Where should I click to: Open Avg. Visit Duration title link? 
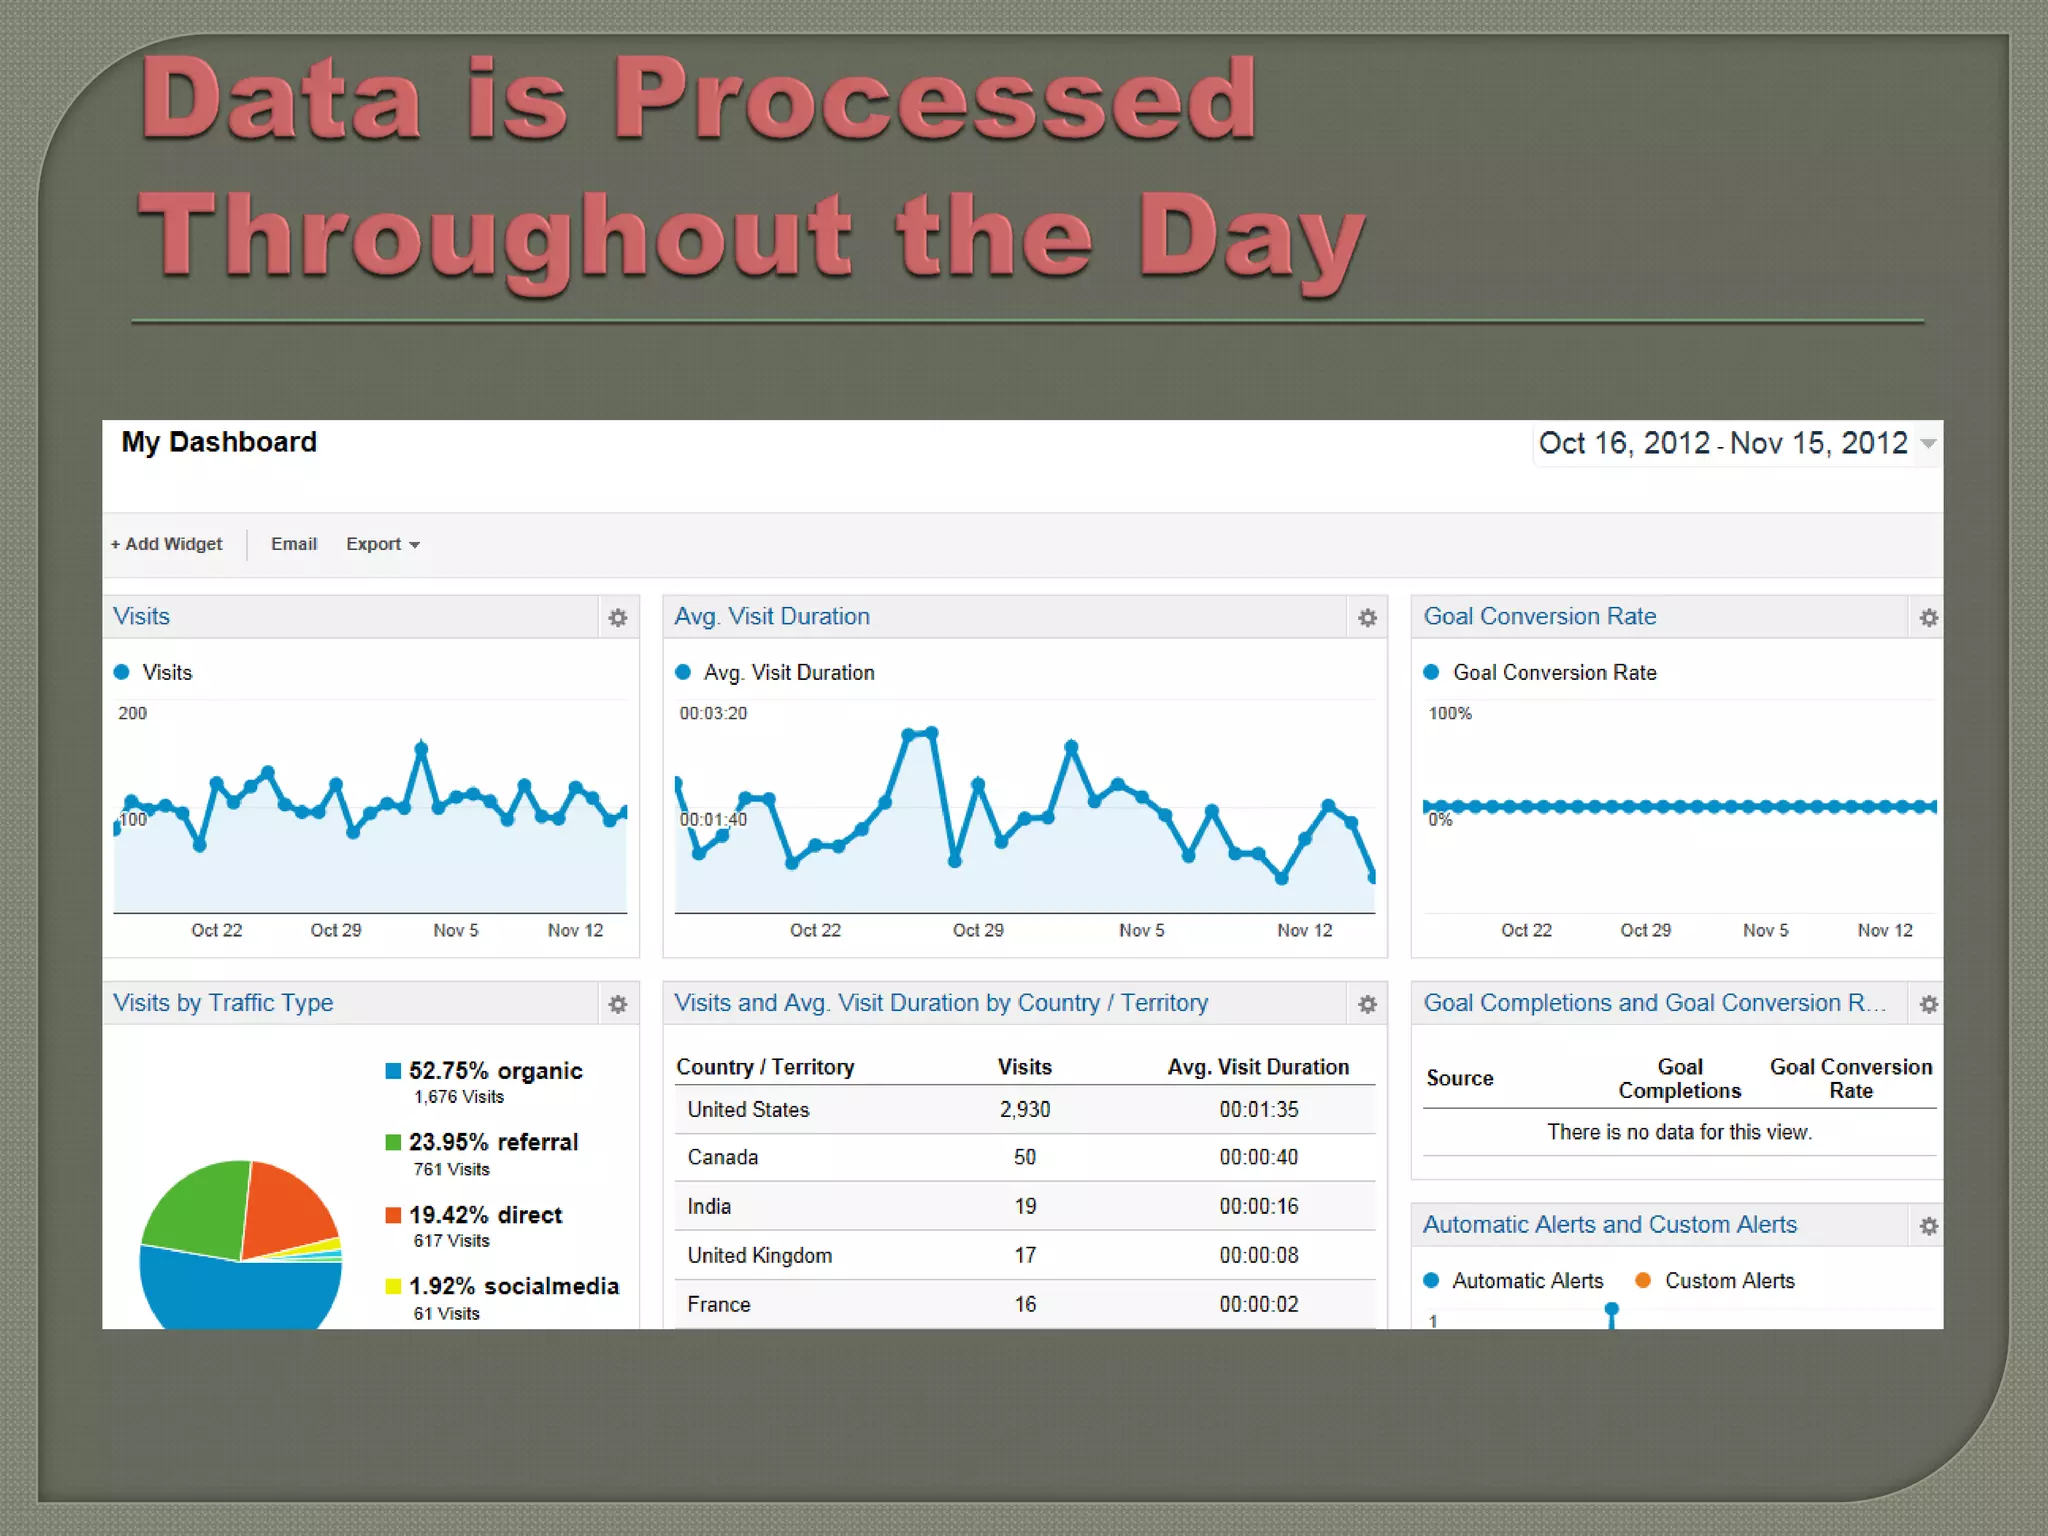pyautogui.click(x=772, y=616)
